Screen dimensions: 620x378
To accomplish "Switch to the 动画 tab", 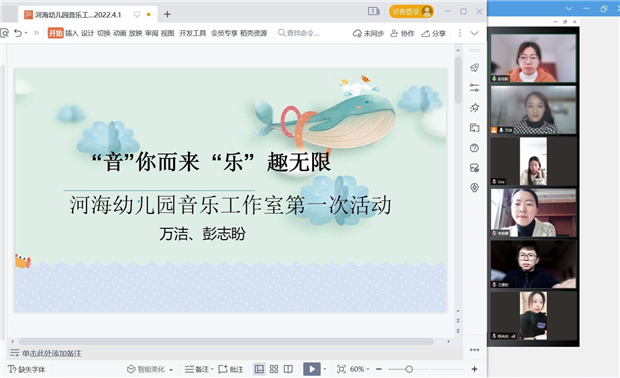I will tap(119, 33).
